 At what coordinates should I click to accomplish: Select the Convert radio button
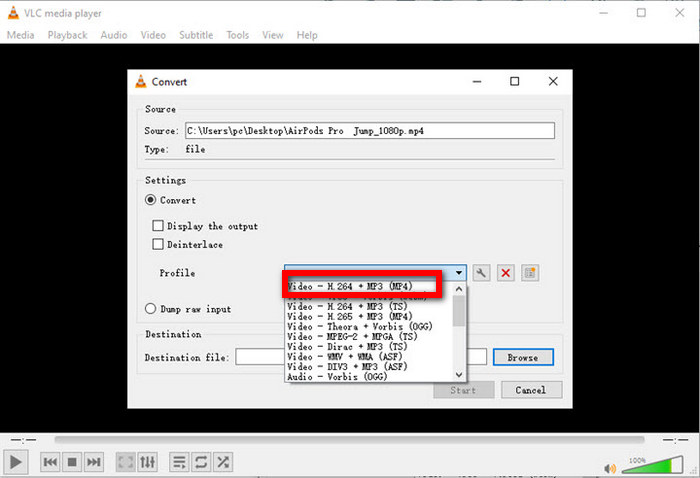point(150,200)
